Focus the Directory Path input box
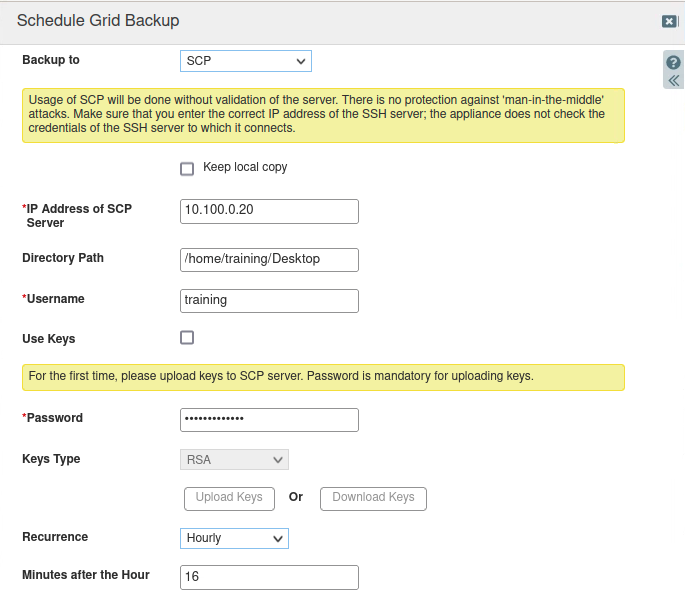 pos(269,259)
